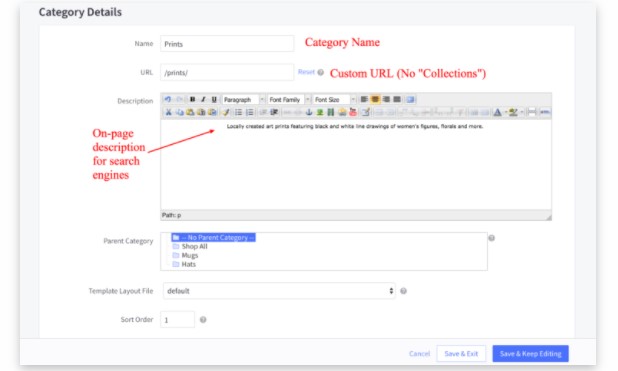
Task: Click Save & Keep Editing
Action: [x=531, y=354]
